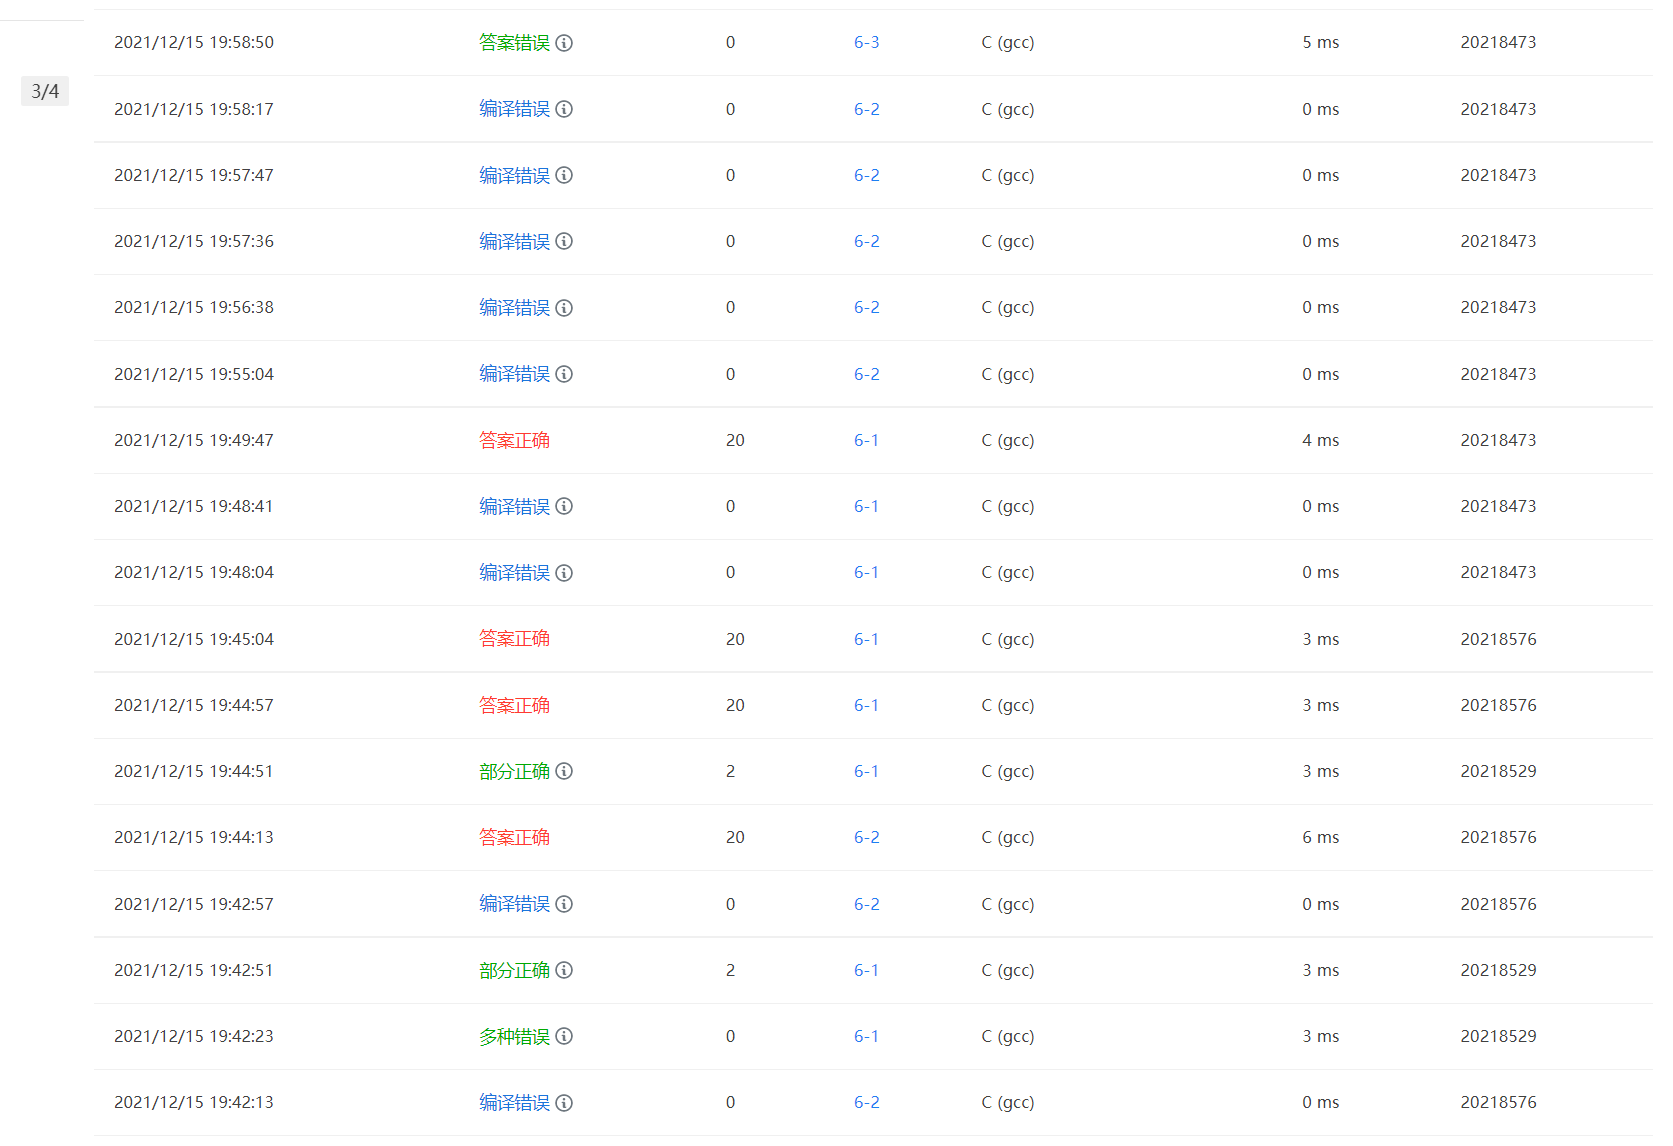Open compile error info at 19:42:13
The image size is (1673, 1146).
(x=564, y=1103)
